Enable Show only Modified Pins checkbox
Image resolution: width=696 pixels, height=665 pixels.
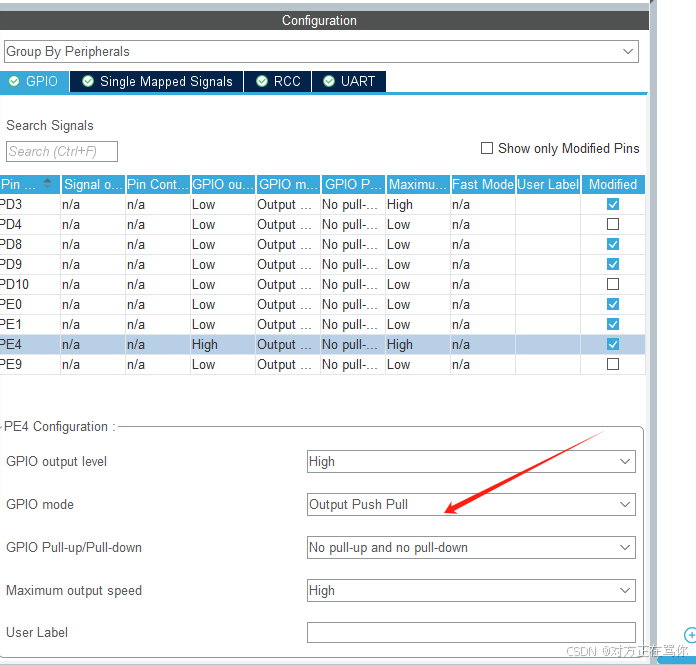pos(487,148)
